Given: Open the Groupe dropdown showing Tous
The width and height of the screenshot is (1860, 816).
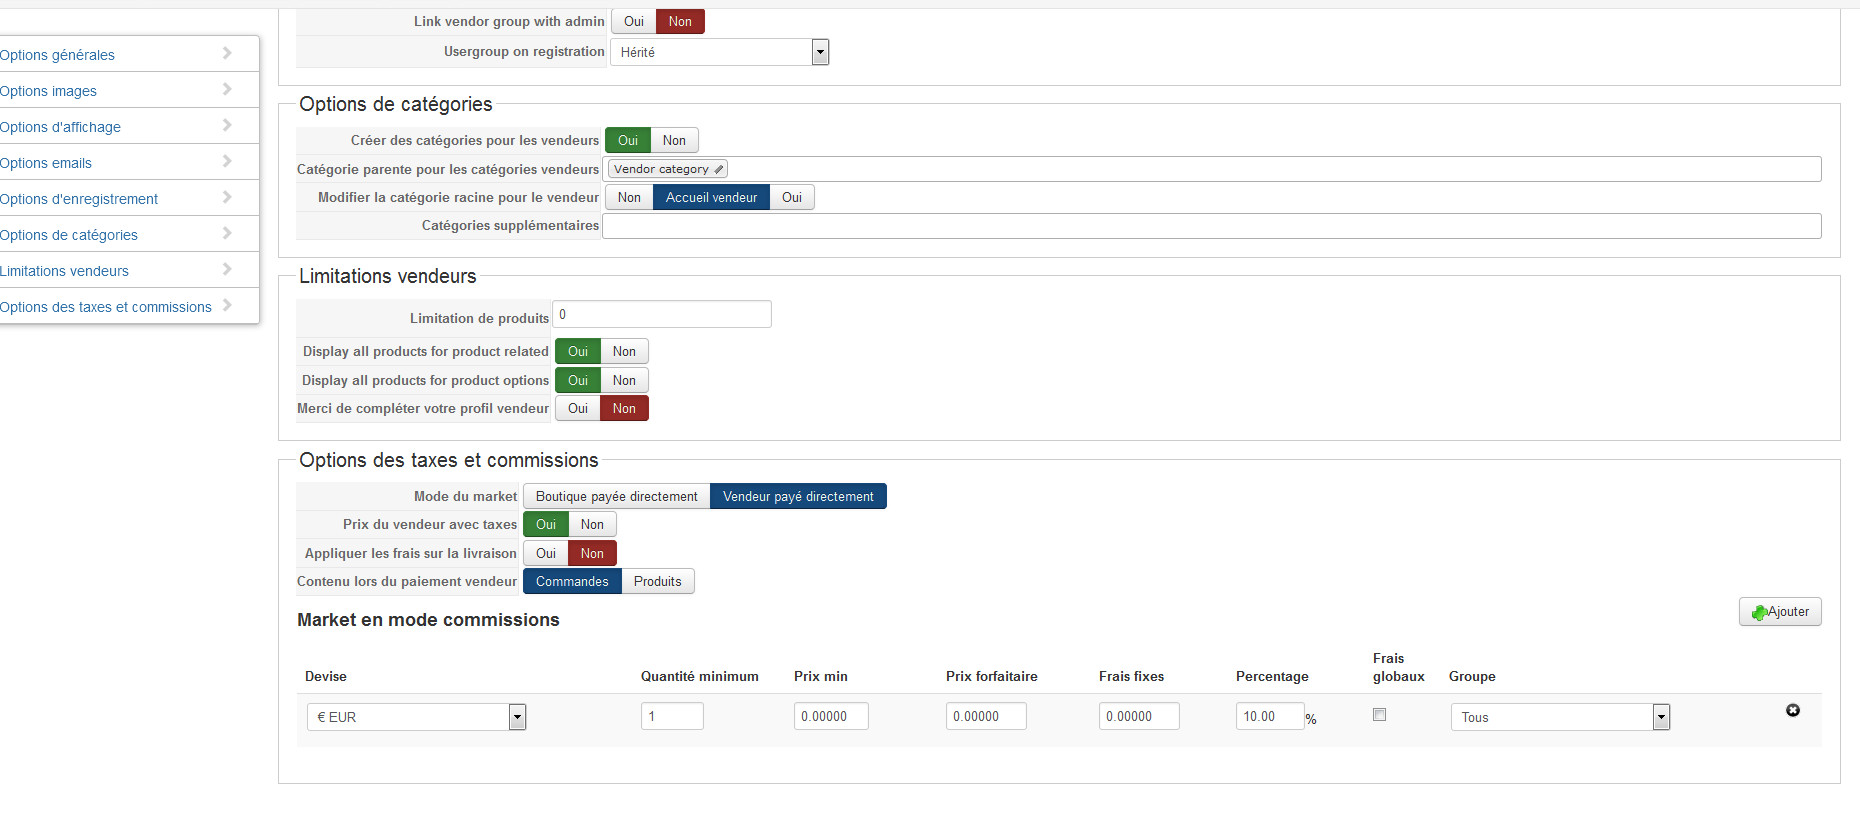Looking at the screenshot, I should [1560, 717].
